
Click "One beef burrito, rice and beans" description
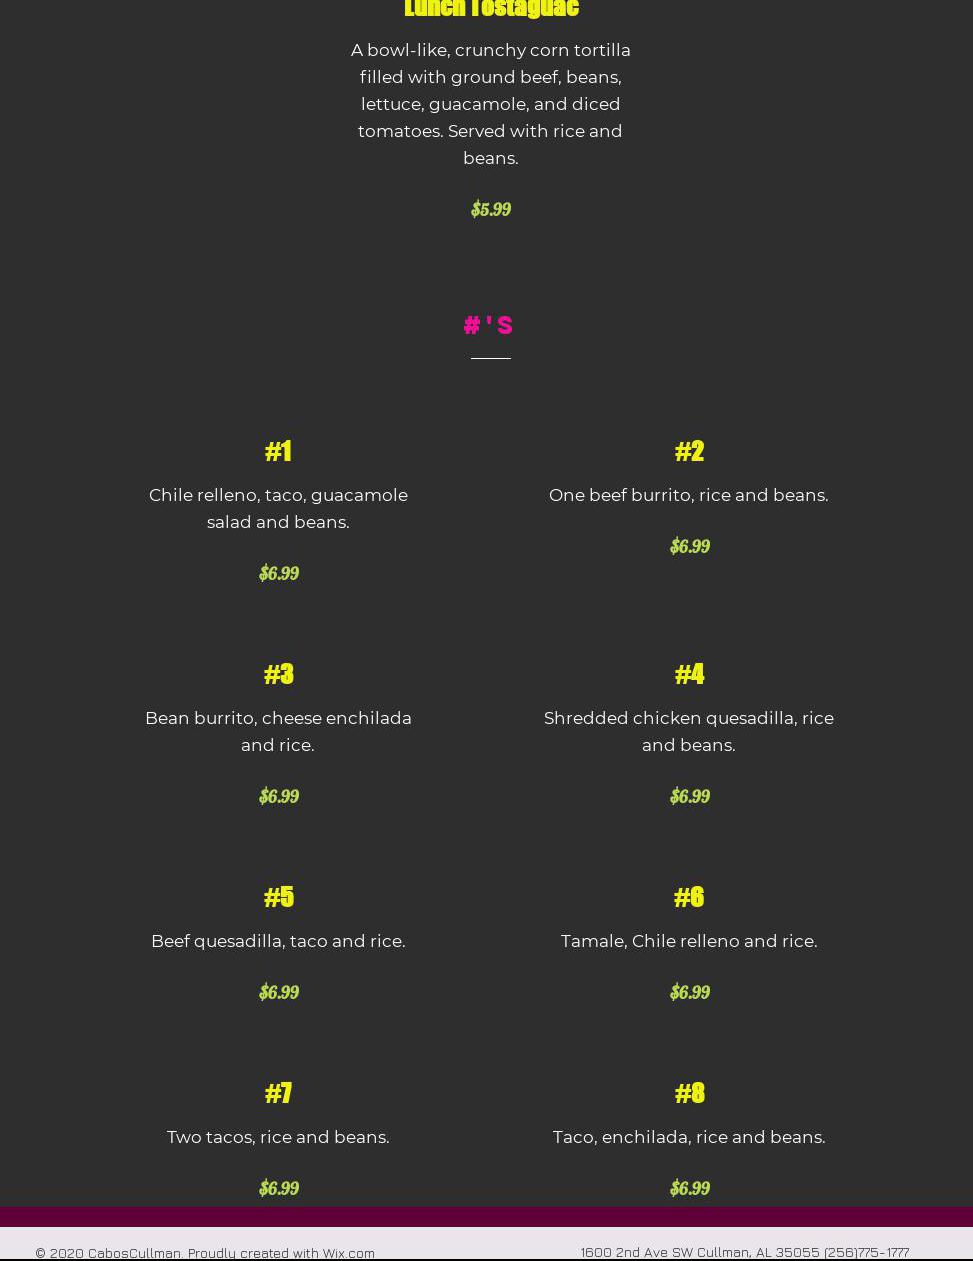[688, 495]
